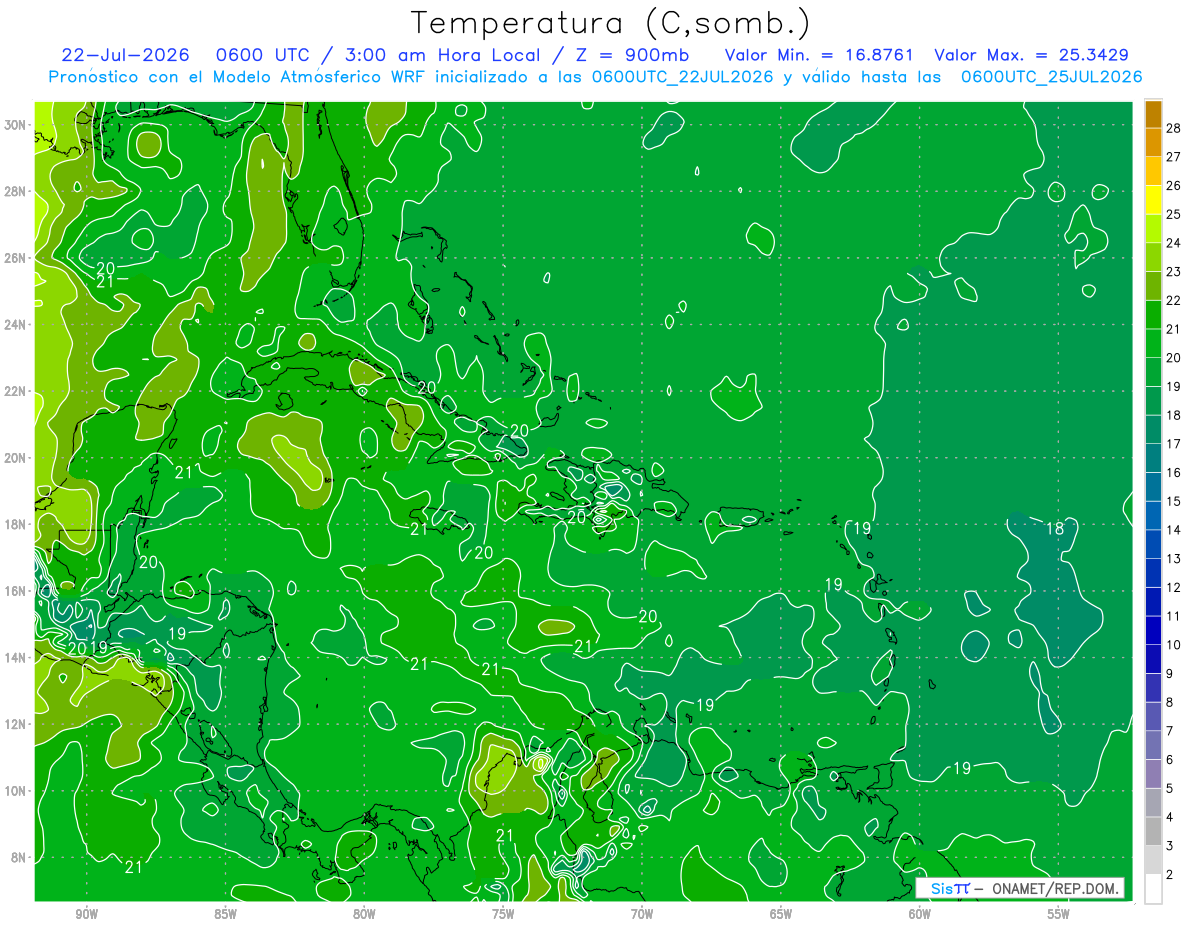This screenshot has height=927, width=1200.
Task: Click the color scale label 19
Action: point(1173,387)
